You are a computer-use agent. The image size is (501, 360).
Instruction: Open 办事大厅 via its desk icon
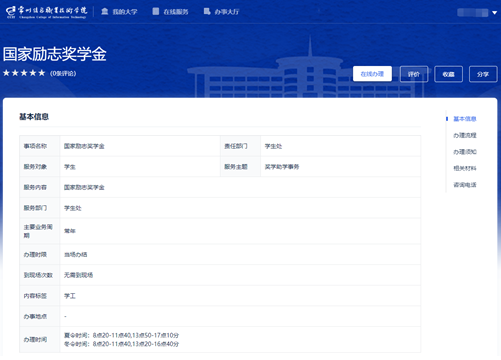(x=207, y=12)
